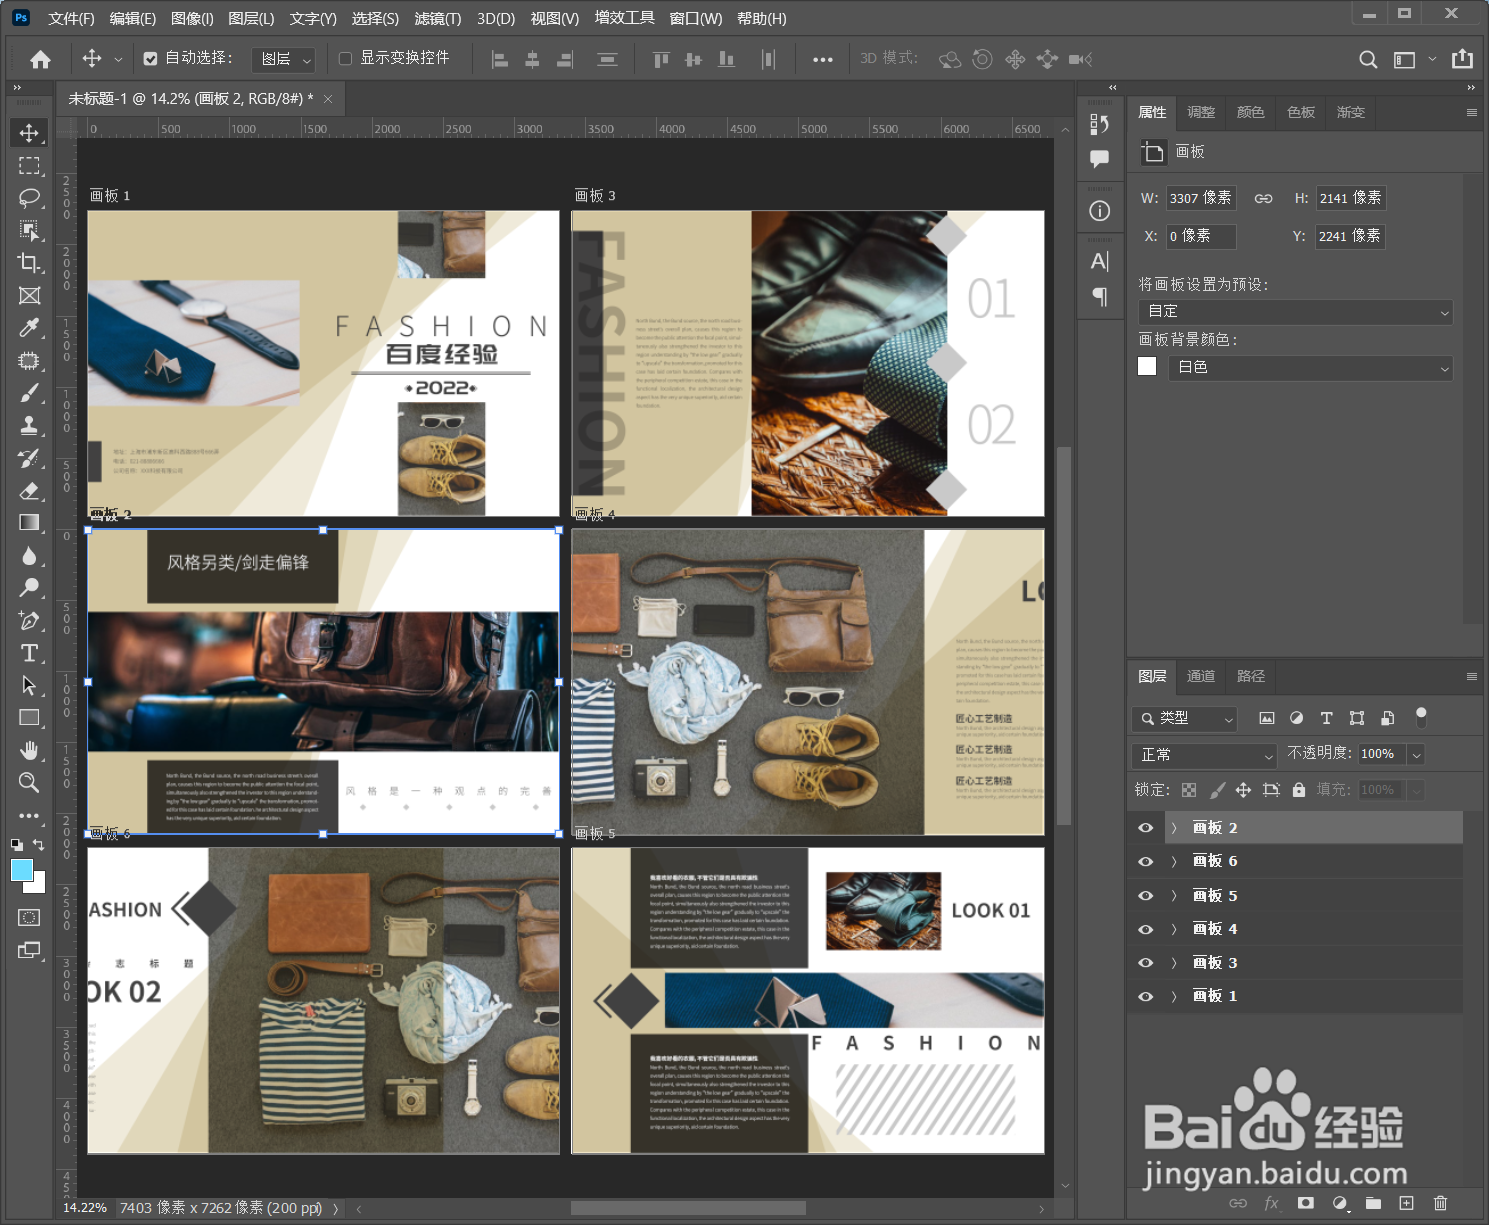
Task: Hide the 画板 1 layer
Action: [x=1146, y=996]
